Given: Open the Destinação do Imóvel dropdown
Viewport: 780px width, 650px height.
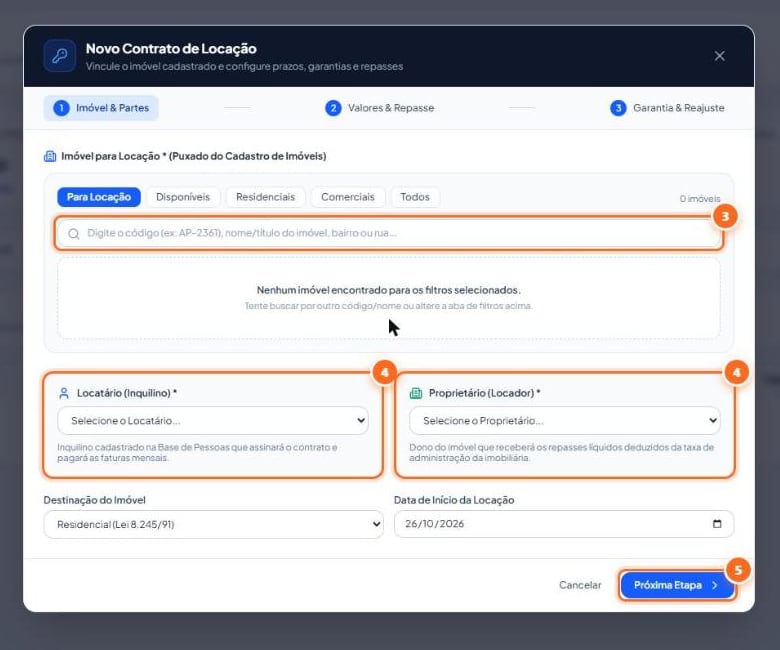Looking at the screenshot, I should pyautogui.click(x=213, y=524).
